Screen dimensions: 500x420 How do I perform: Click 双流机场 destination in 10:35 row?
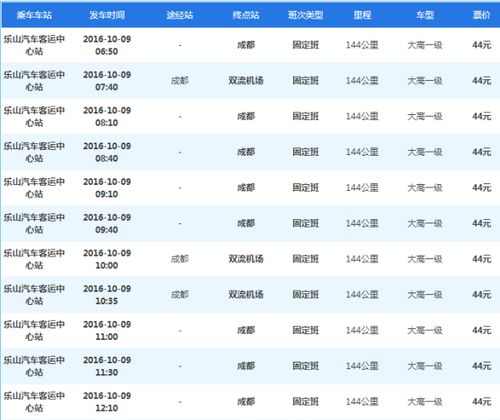click(x=246, y=295)
